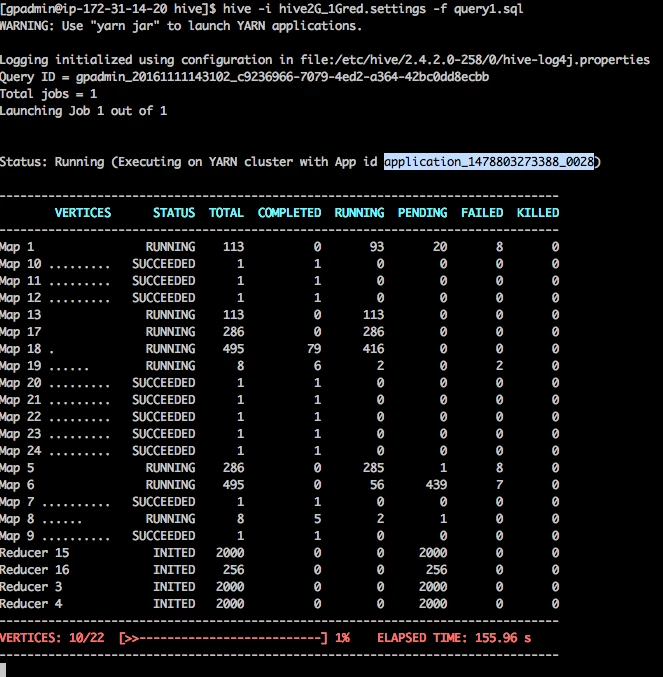Click the 'Map 1' vertex name
Image resolution: width=663 pixels, height=677 pixels.
17,247
